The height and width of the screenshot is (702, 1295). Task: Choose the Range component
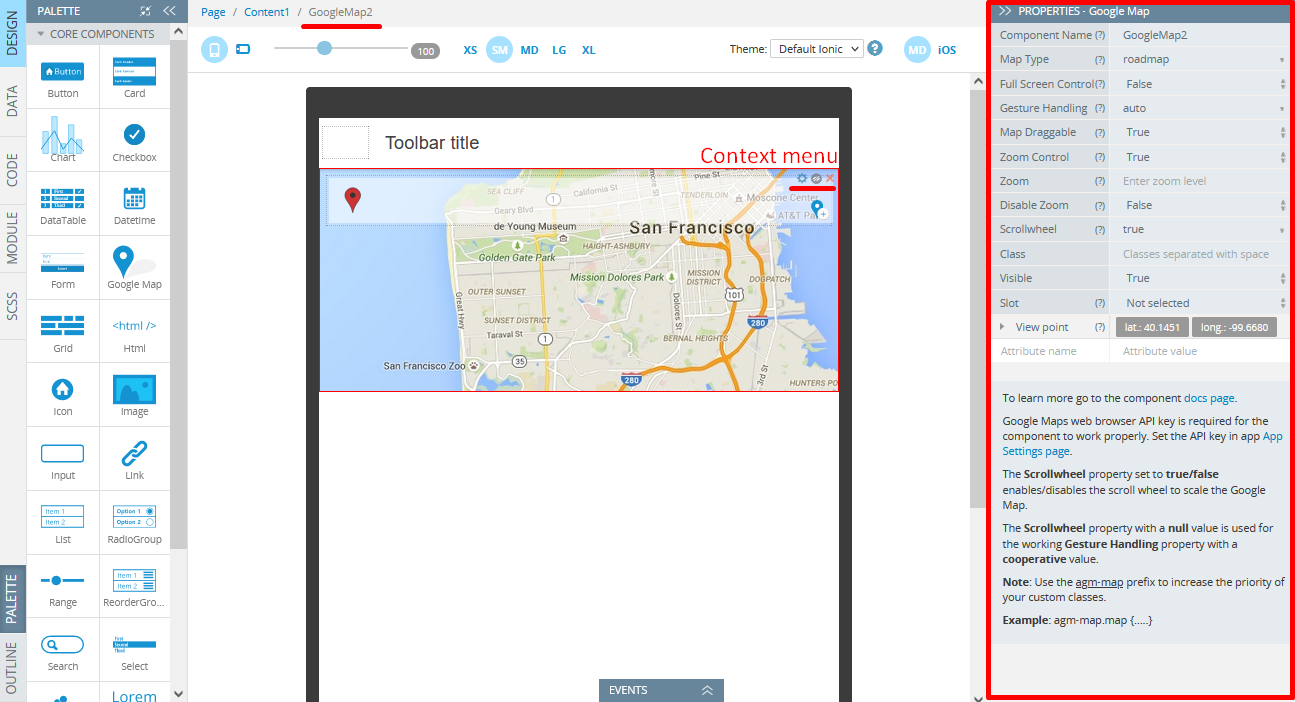[63, 586]
